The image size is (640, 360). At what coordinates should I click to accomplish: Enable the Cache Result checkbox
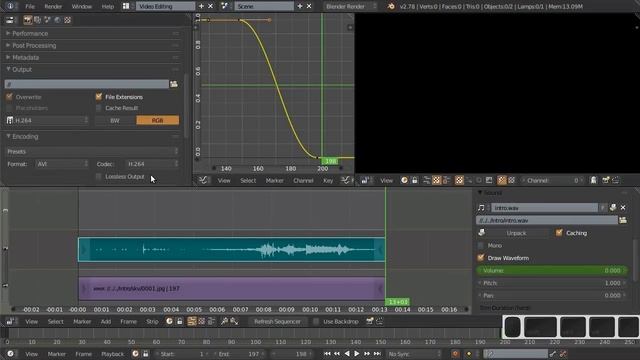coord(98,108)
